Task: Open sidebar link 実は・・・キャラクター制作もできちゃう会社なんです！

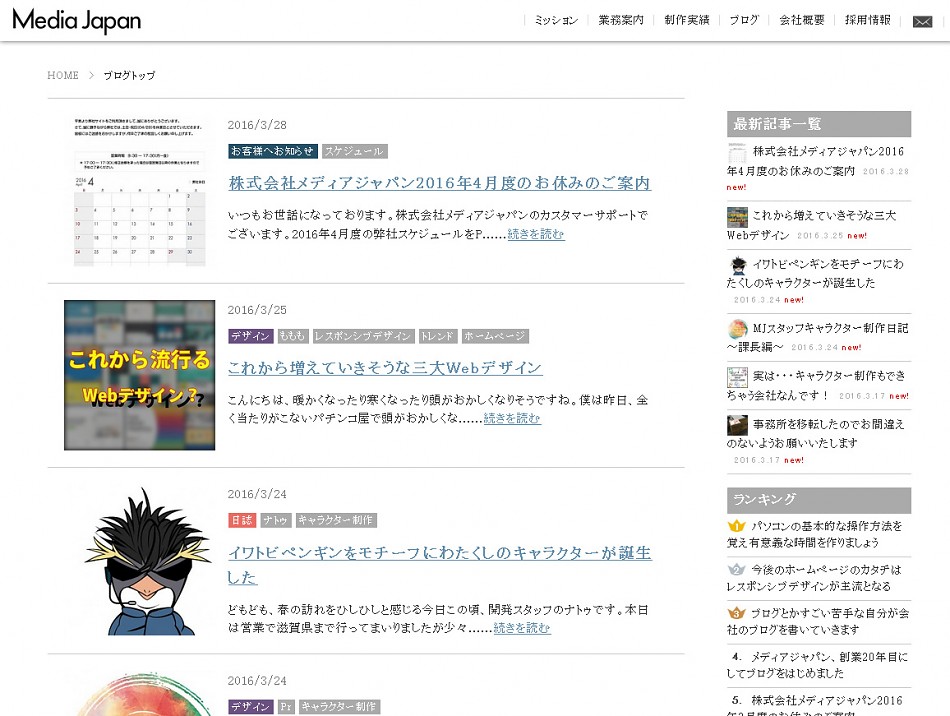Action: pyautogui.click(x=817, y=385)
